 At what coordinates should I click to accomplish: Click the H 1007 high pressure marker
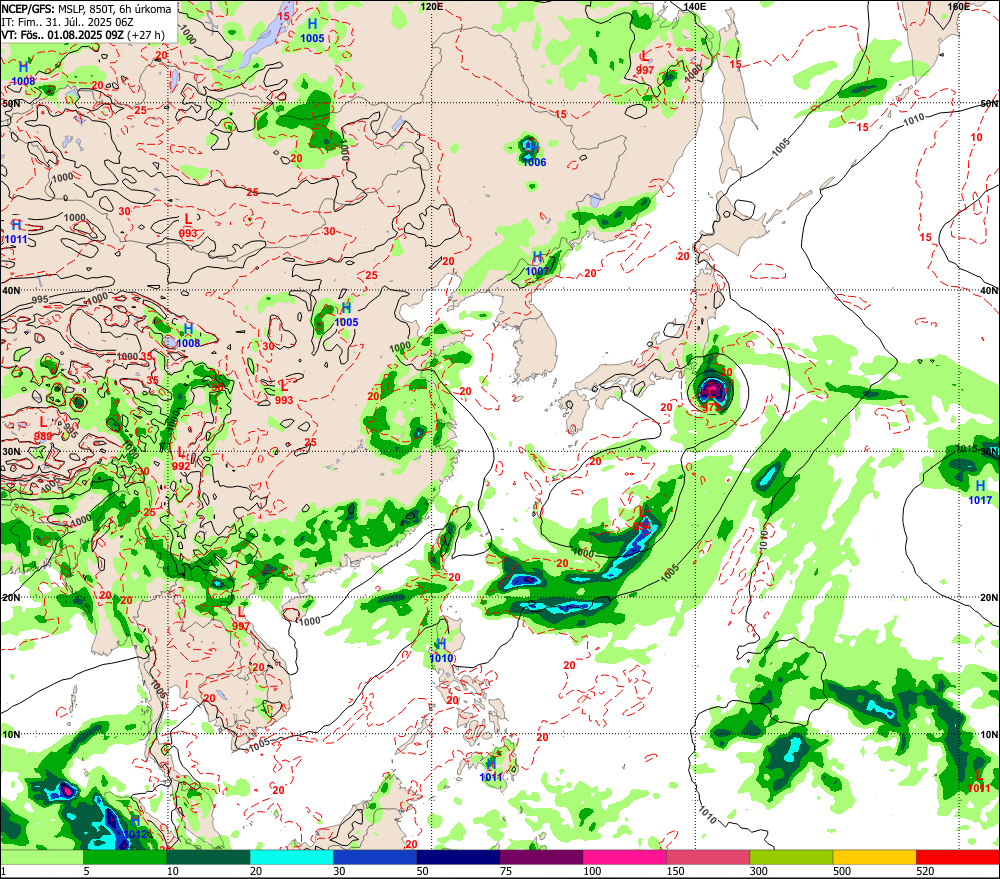(x=537, y=263)
